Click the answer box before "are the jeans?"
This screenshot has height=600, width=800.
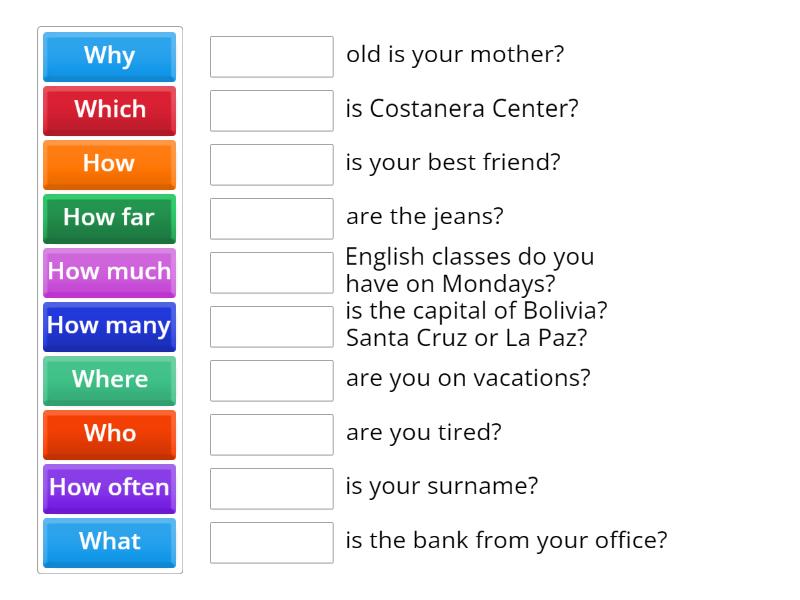(x=271, y=218)
